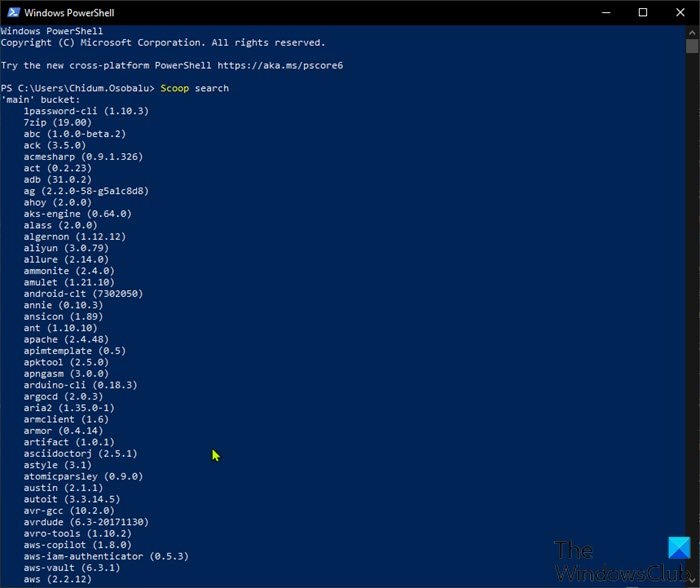Select the 7zip (19.00) line

point(58,122)
